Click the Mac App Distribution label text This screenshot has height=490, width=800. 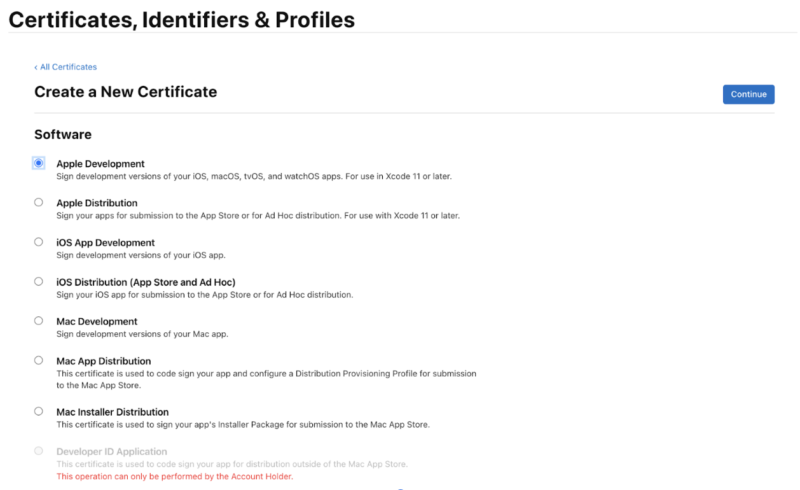click(x=104, y=361)
